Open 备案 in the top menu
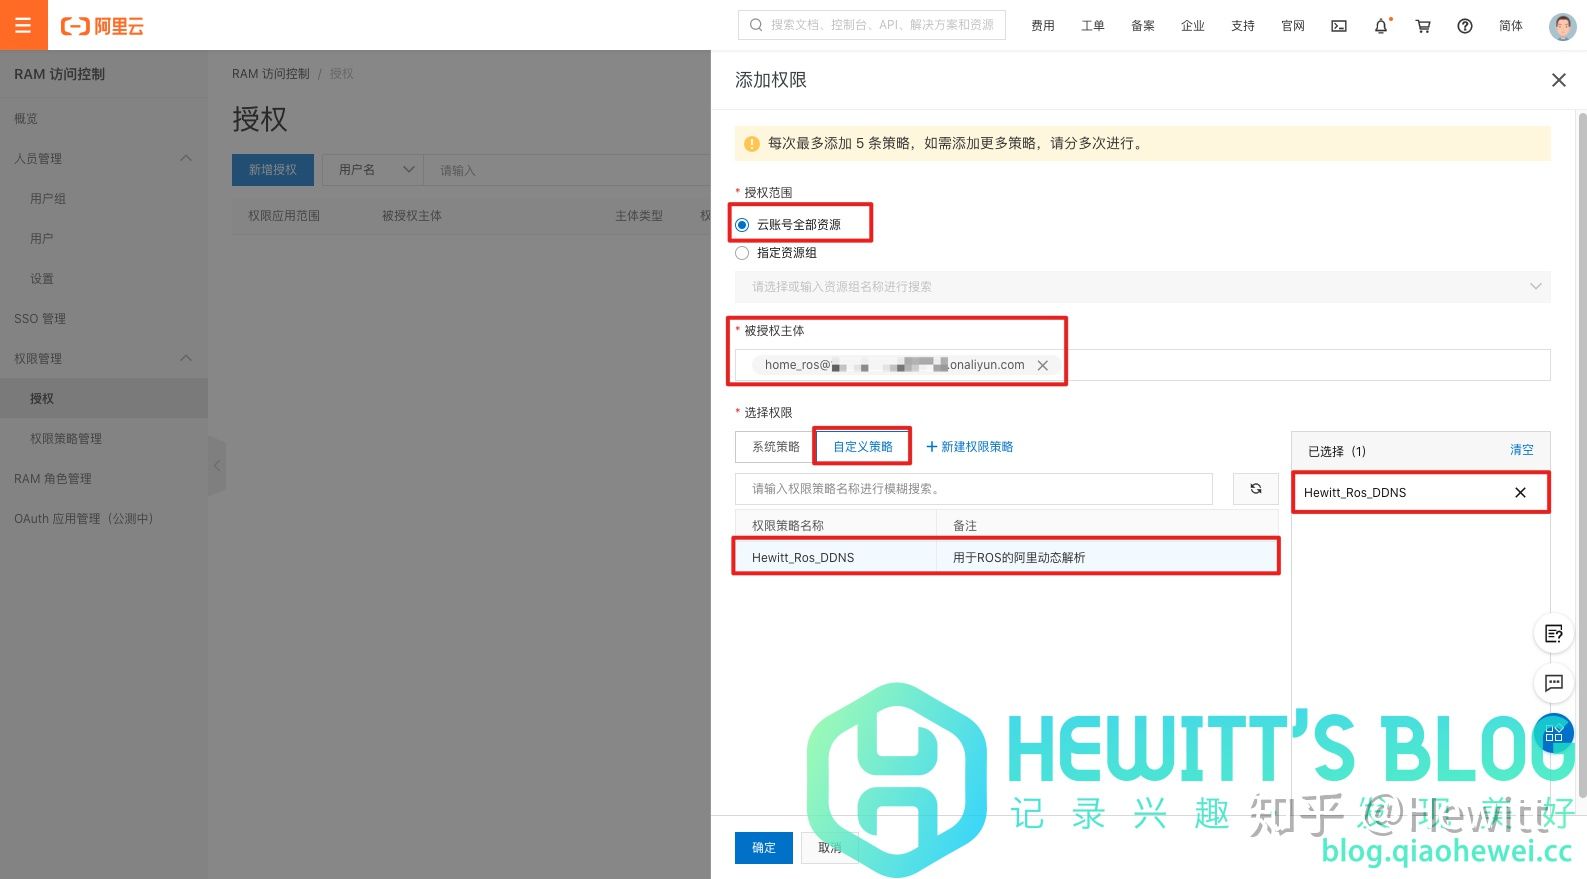The image size is (1587, 879). 1143,26
